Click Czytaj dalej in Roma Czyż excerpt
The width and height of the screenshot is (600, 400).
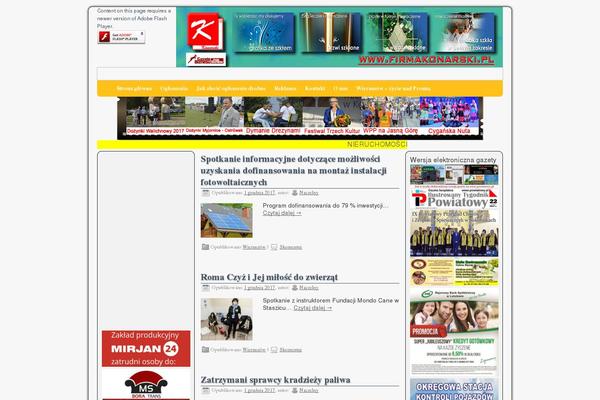(x=313, y=308)
